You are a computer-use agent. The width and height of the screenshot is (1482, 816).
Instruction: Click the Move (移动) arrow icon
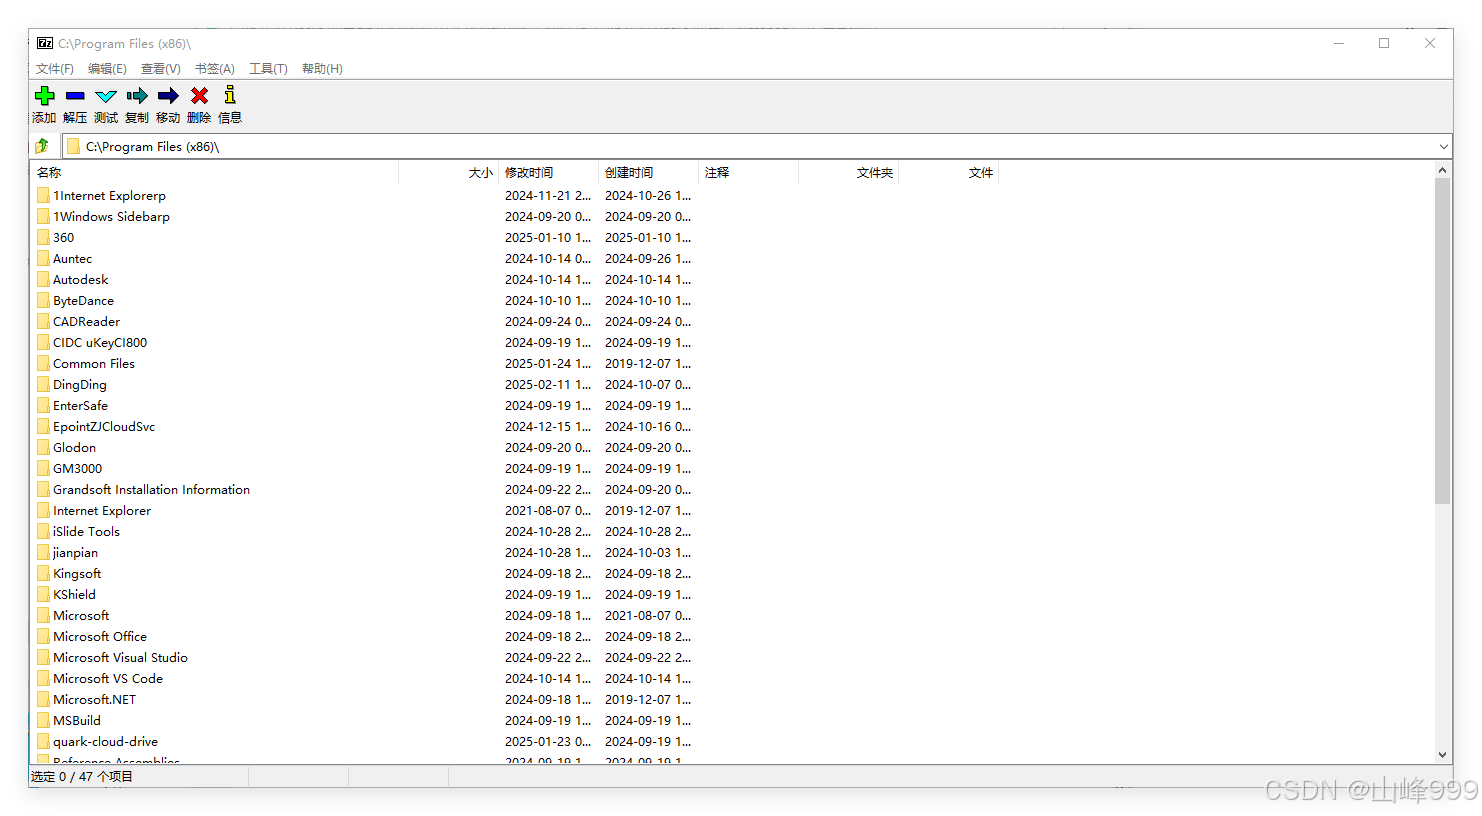pyautogui.click(x=168, y=96)
